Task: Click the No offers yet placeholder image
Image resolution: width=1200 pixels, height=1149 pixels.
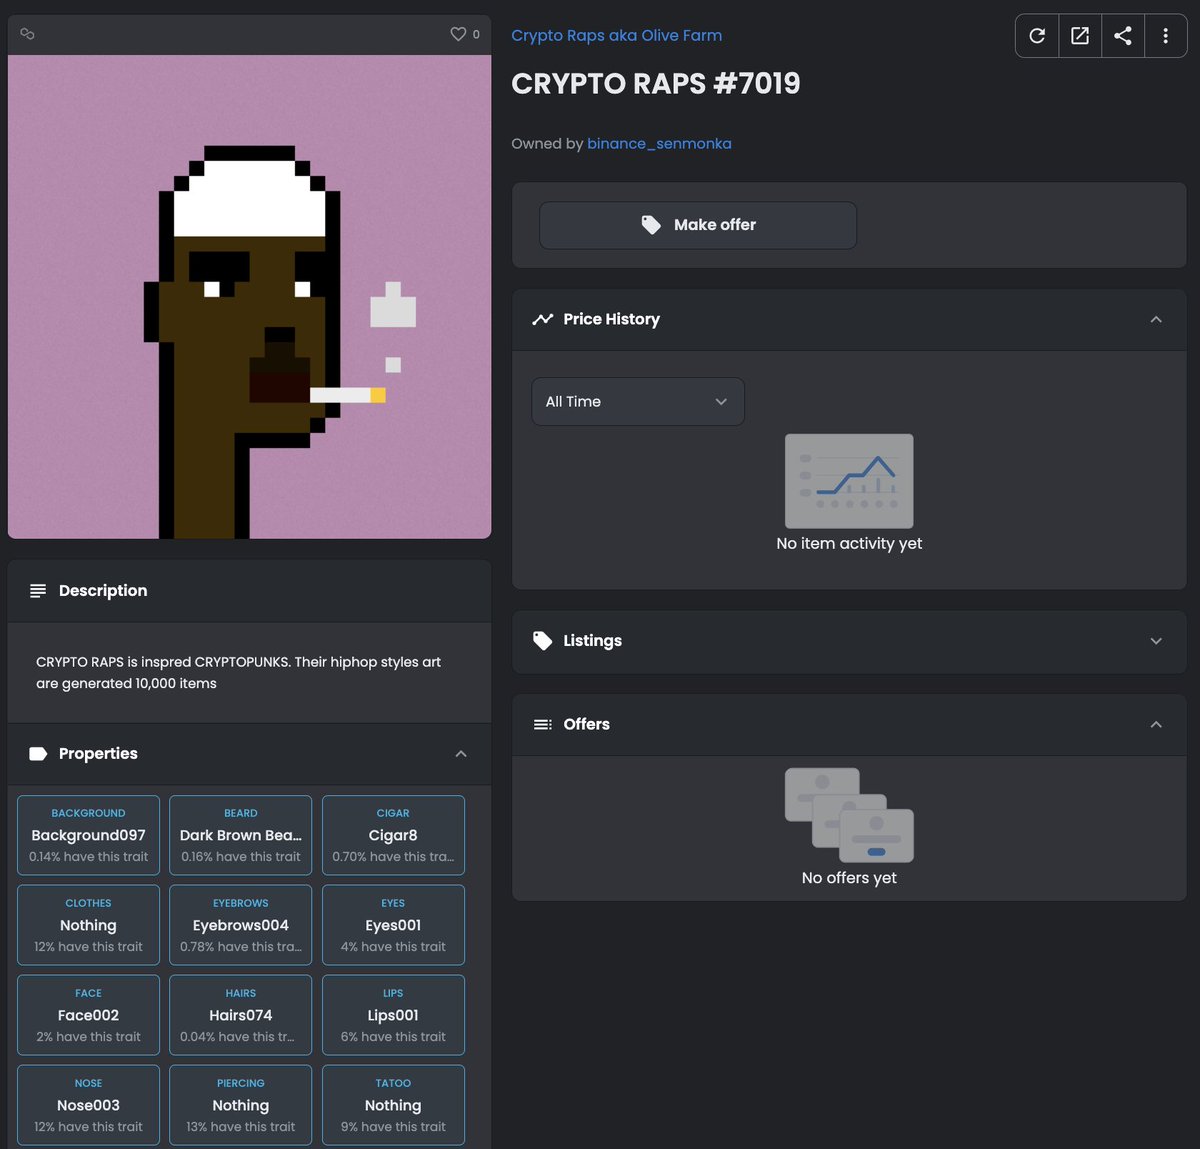Action: (x=849, y=815)
